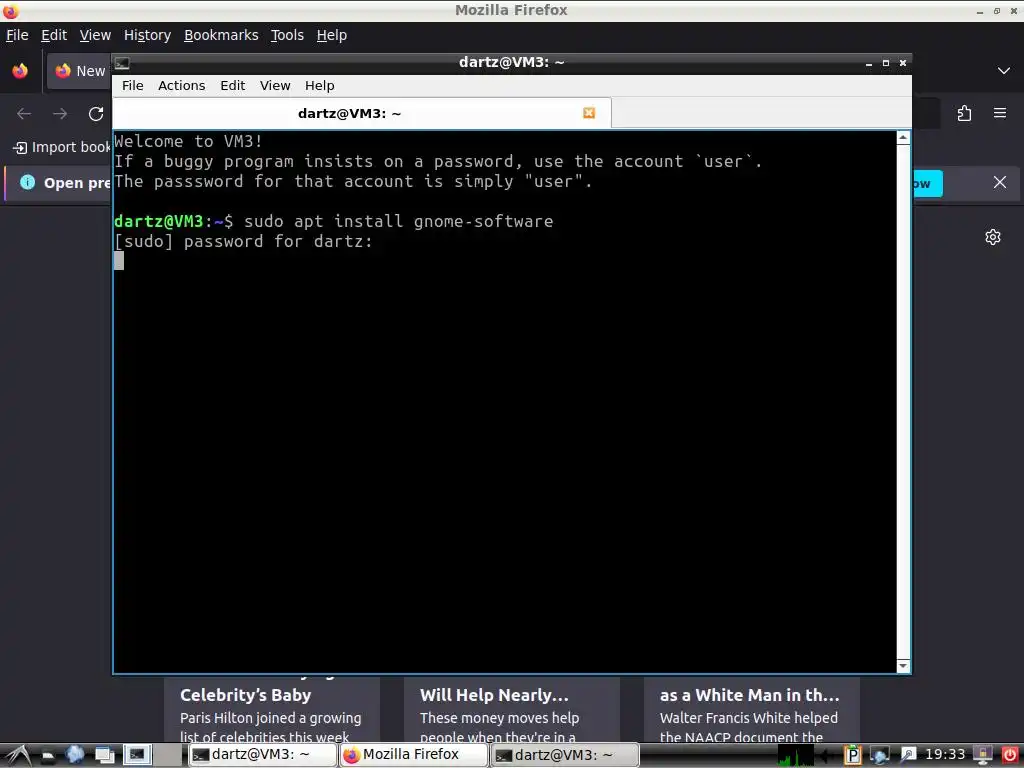Image resolution: width=1024 pixels, height=768 pixels.
Task: Click the CPU usage monitor graph
Action: tap(795, 756)
